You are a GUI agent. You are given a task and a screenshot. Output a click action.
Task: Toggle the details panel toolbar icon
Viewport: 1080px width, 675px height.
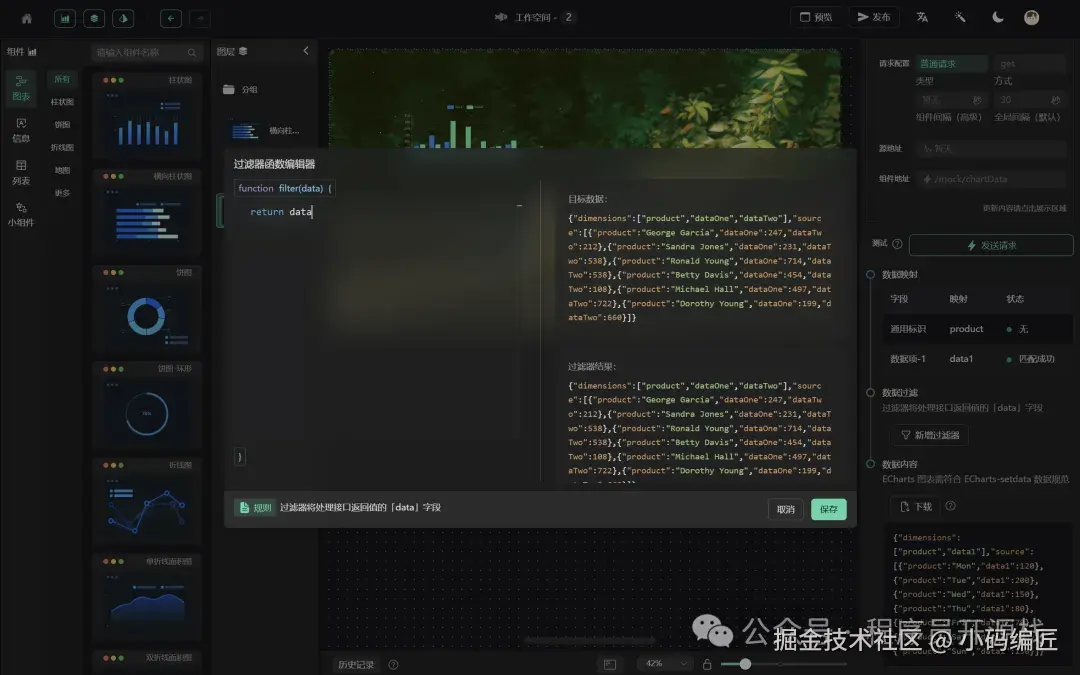[123, 19]
